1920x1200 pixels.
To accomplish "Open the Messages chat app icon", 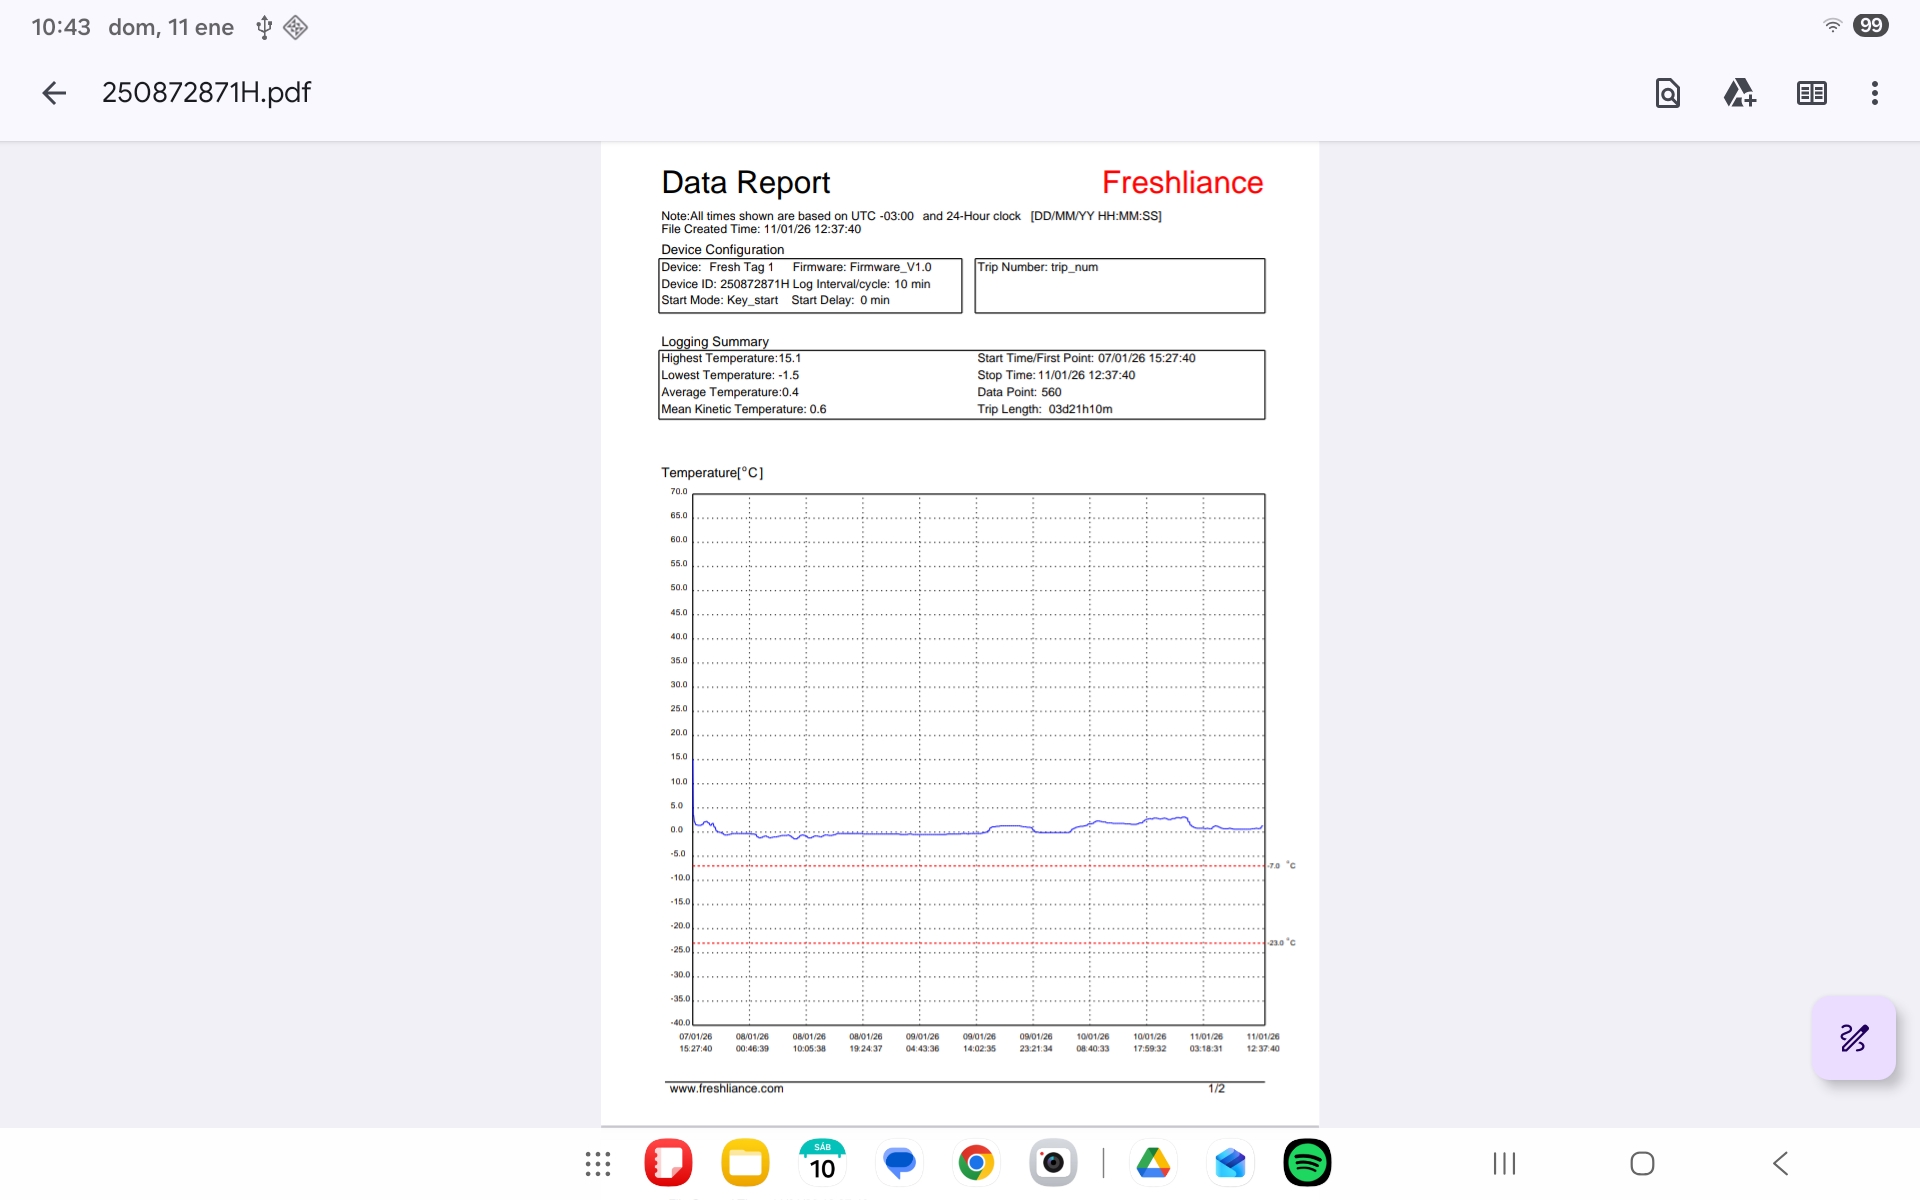I will coord(899,1163).
